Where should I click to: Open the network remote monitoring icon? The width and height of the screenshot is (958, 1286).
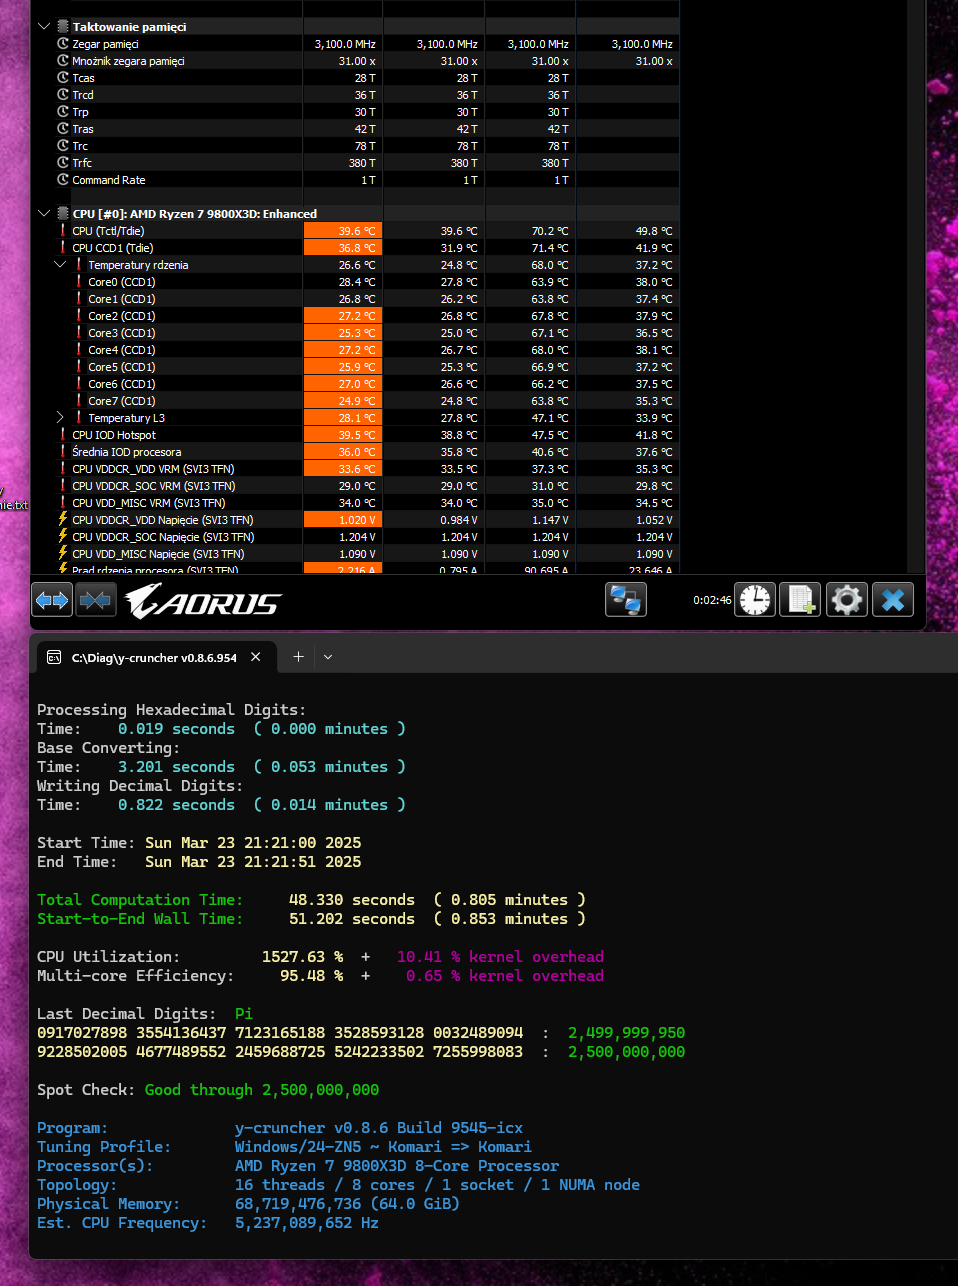(x=626, y=600)
